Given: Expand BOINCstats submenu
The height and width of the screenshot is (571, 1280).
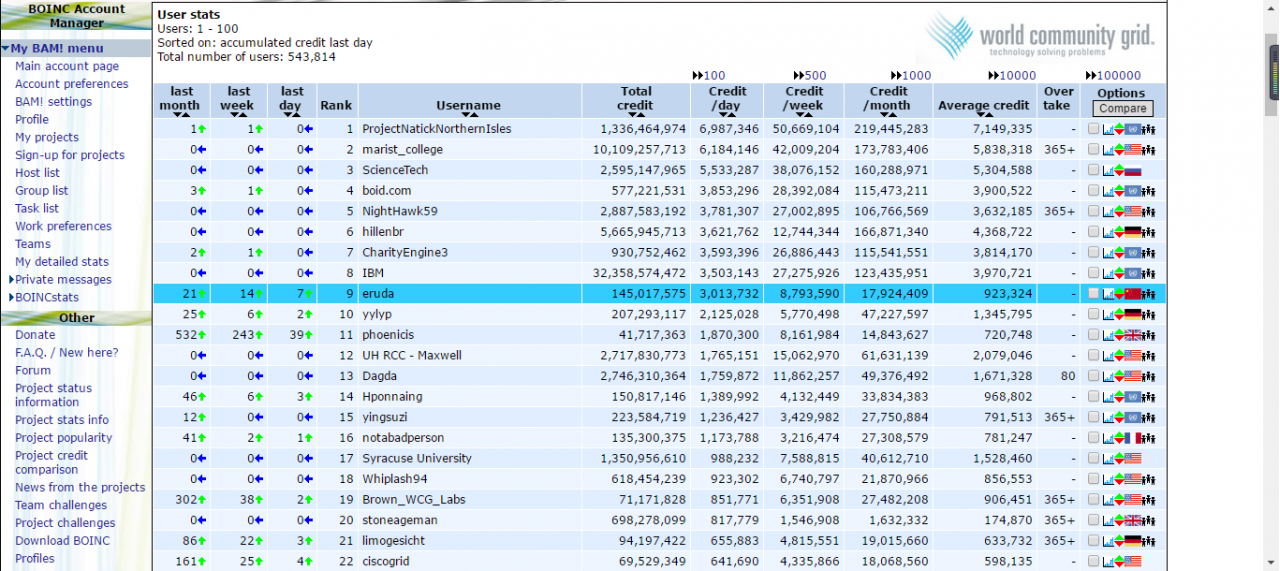Looking at the screenshot, I should click(x=11, y=297).
